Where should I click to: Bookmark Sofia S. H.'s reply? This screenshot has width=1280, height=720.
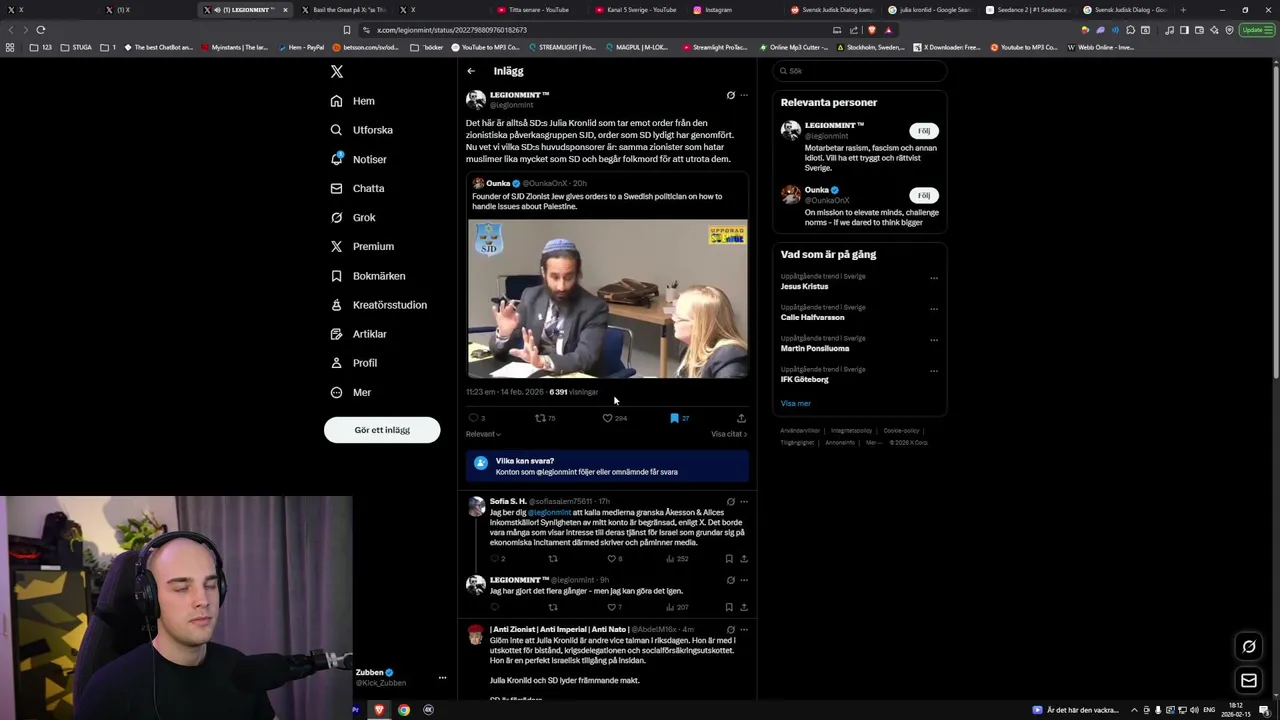[x=729, y=559]
